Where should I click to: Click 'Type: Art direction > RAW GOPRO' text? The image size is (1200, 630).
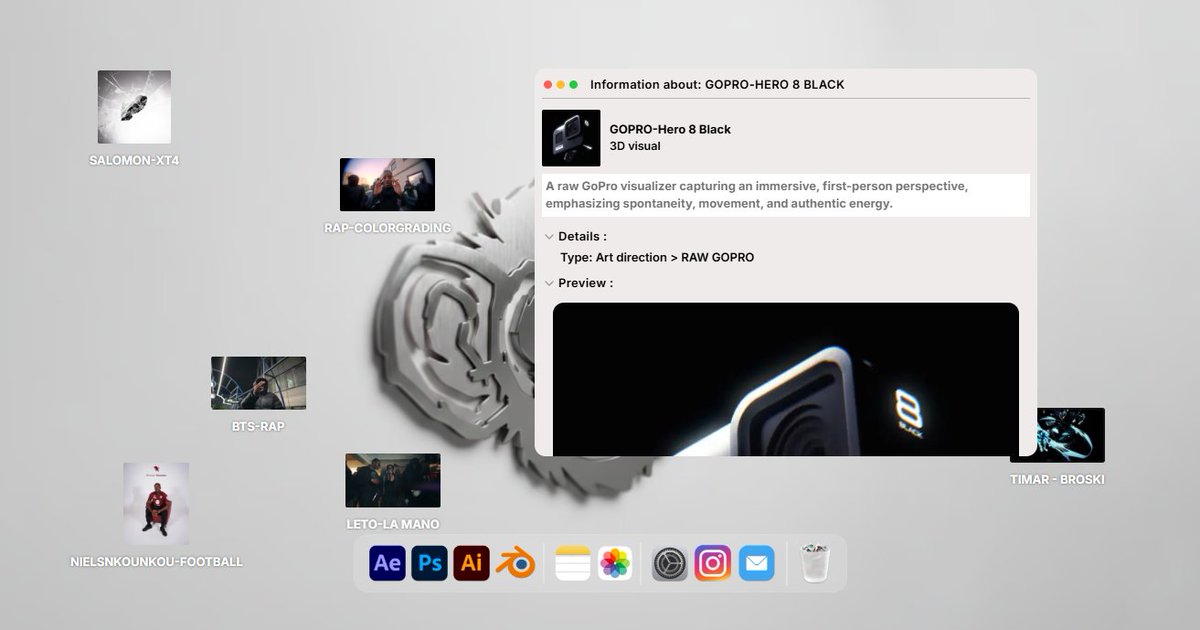[x=657, y=257]
